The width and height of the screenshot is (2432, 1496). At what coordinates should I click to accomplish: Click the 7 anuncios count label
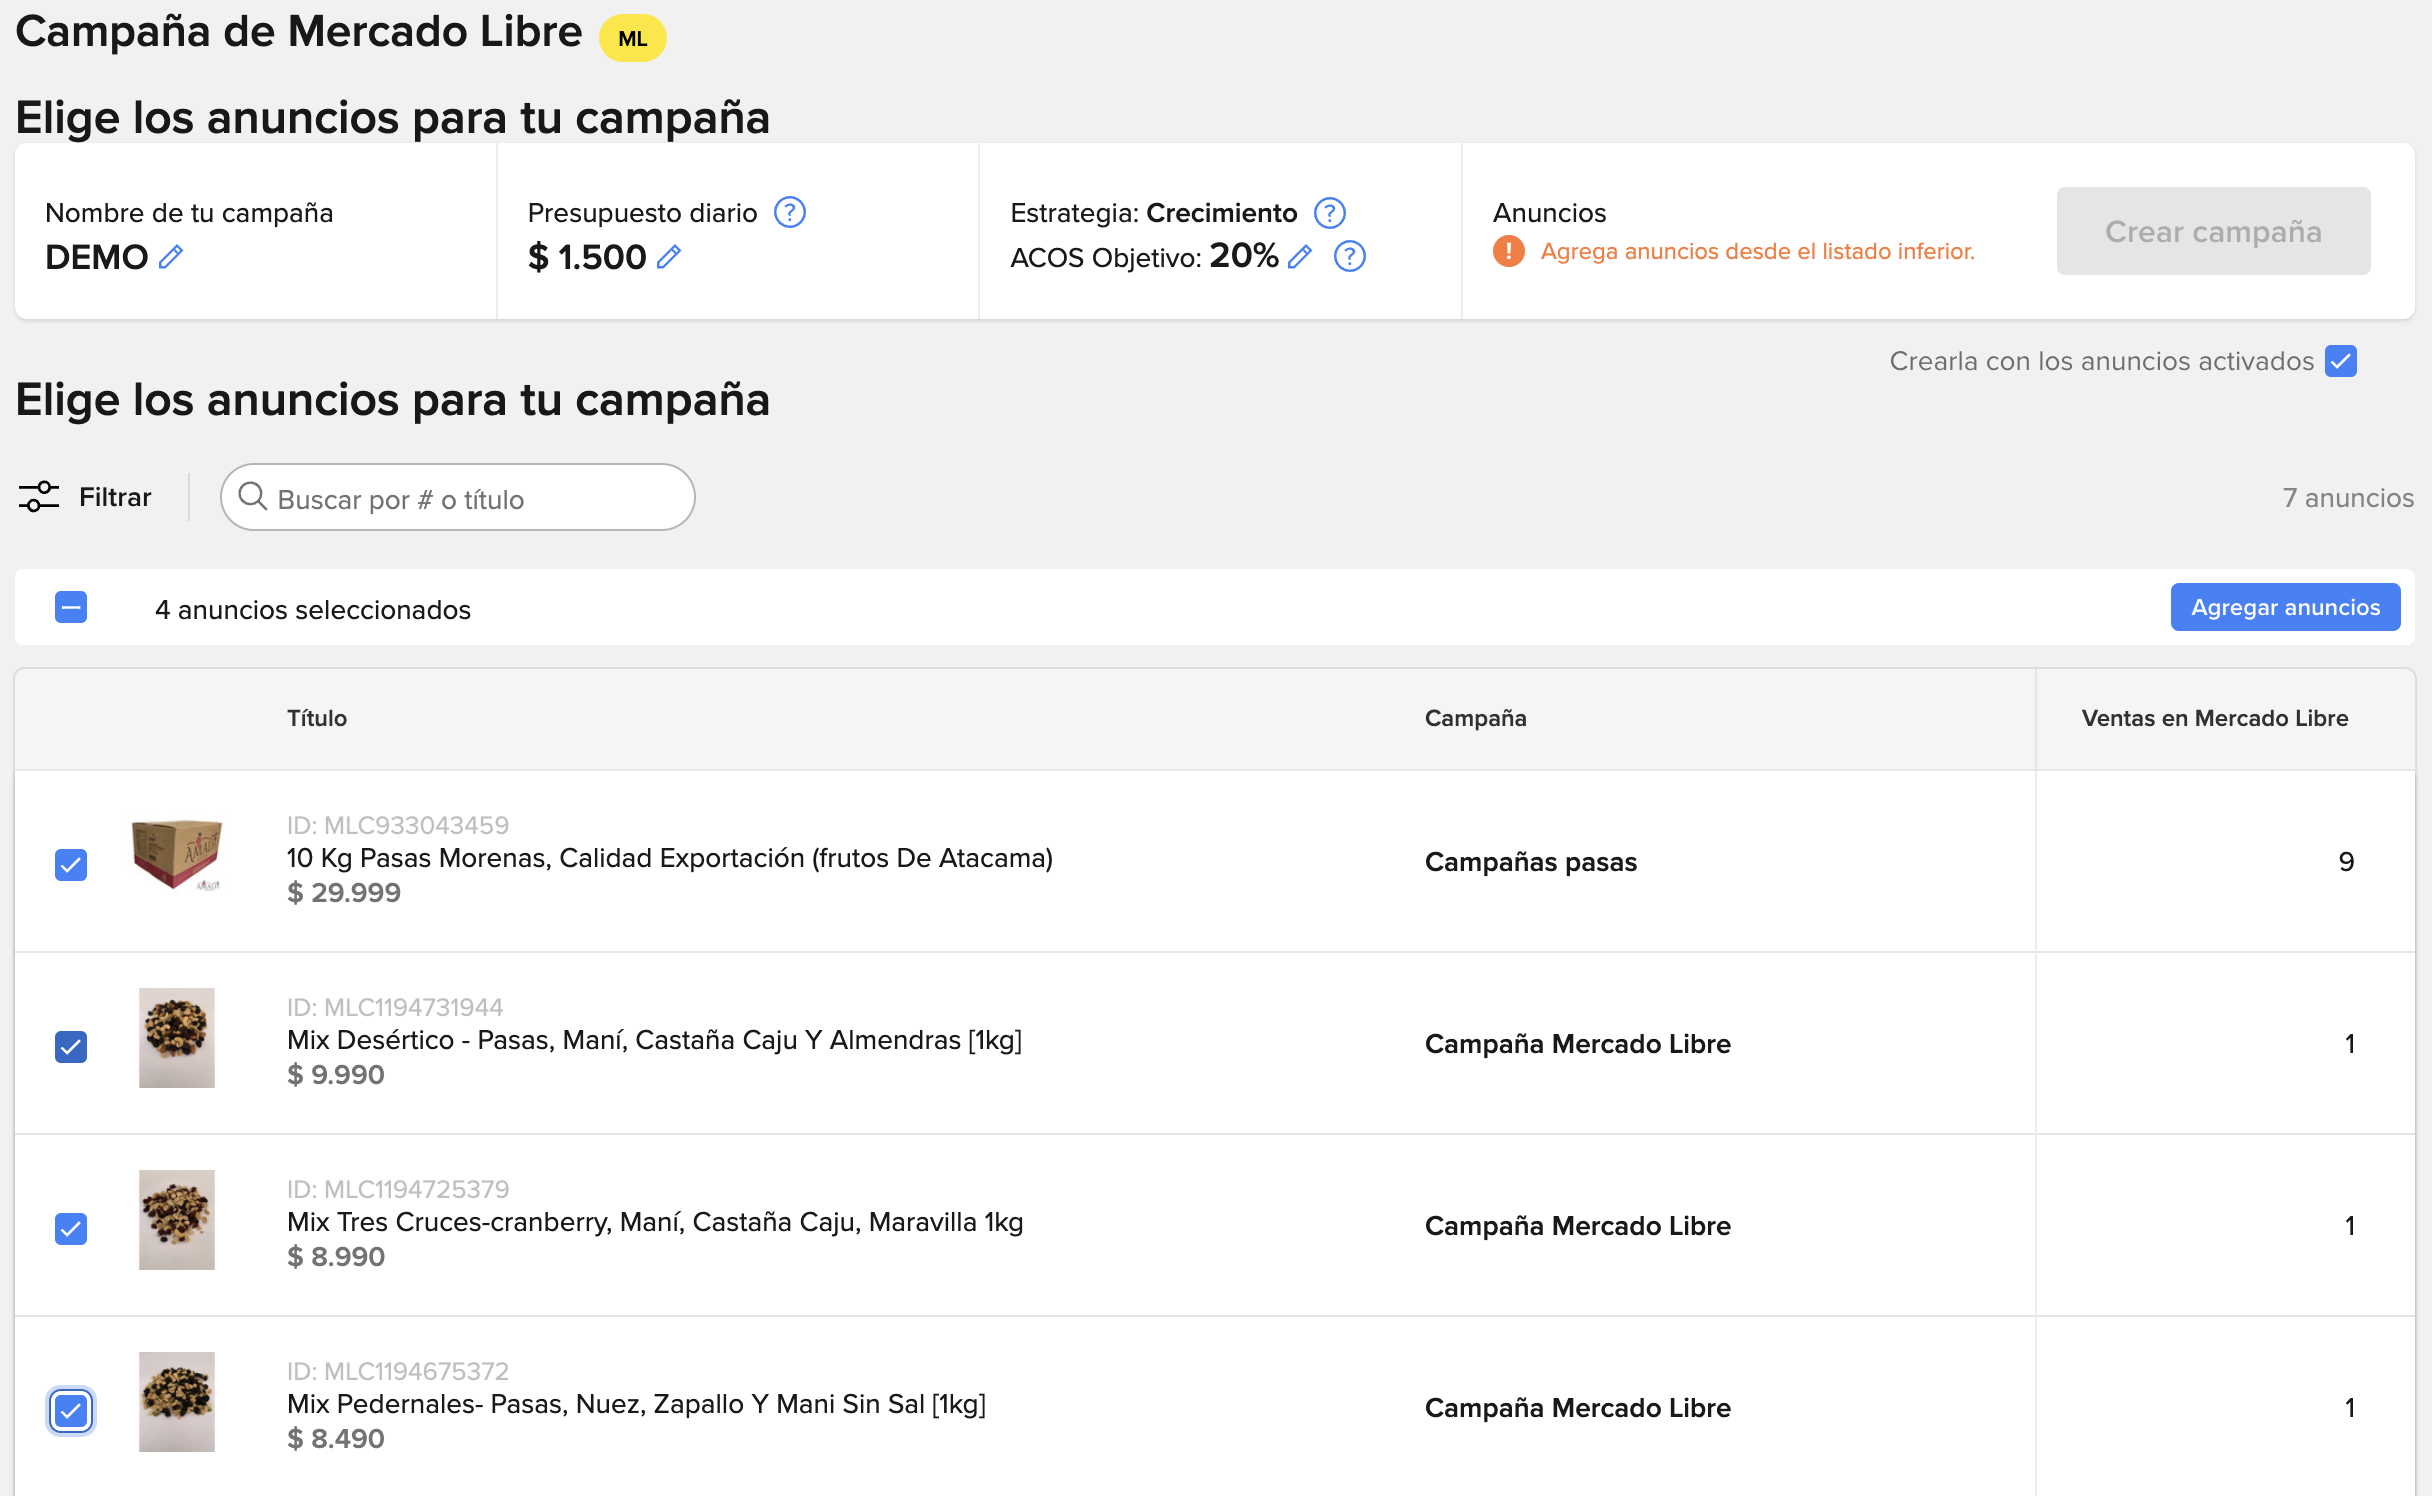click(x=2348, y=498)
